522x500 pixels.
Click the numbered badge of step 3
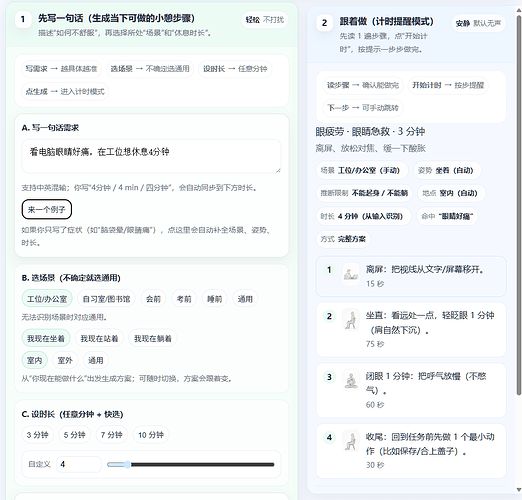tap(329, 377)
